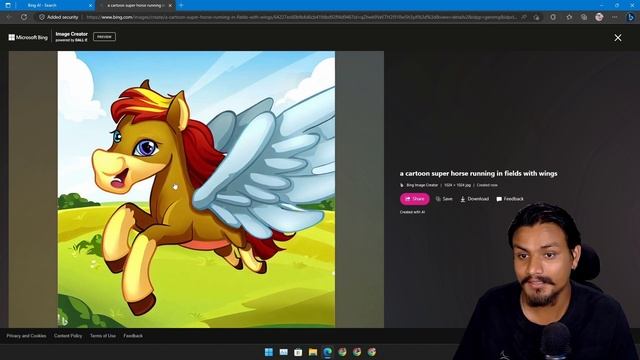Go back to the previous page
Screen dimensions: 640x360
(9, 17)
